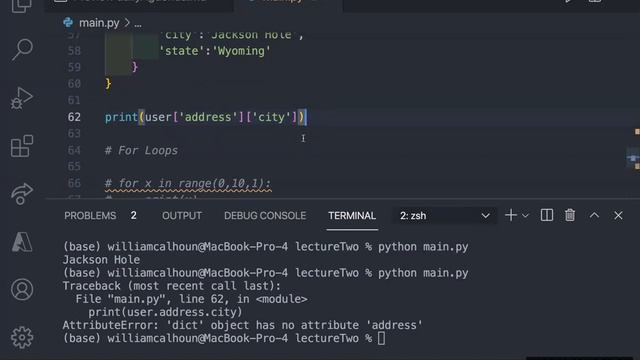Click the 'address' string on line 62
This screenshot has width=640, height=360.
208,117
